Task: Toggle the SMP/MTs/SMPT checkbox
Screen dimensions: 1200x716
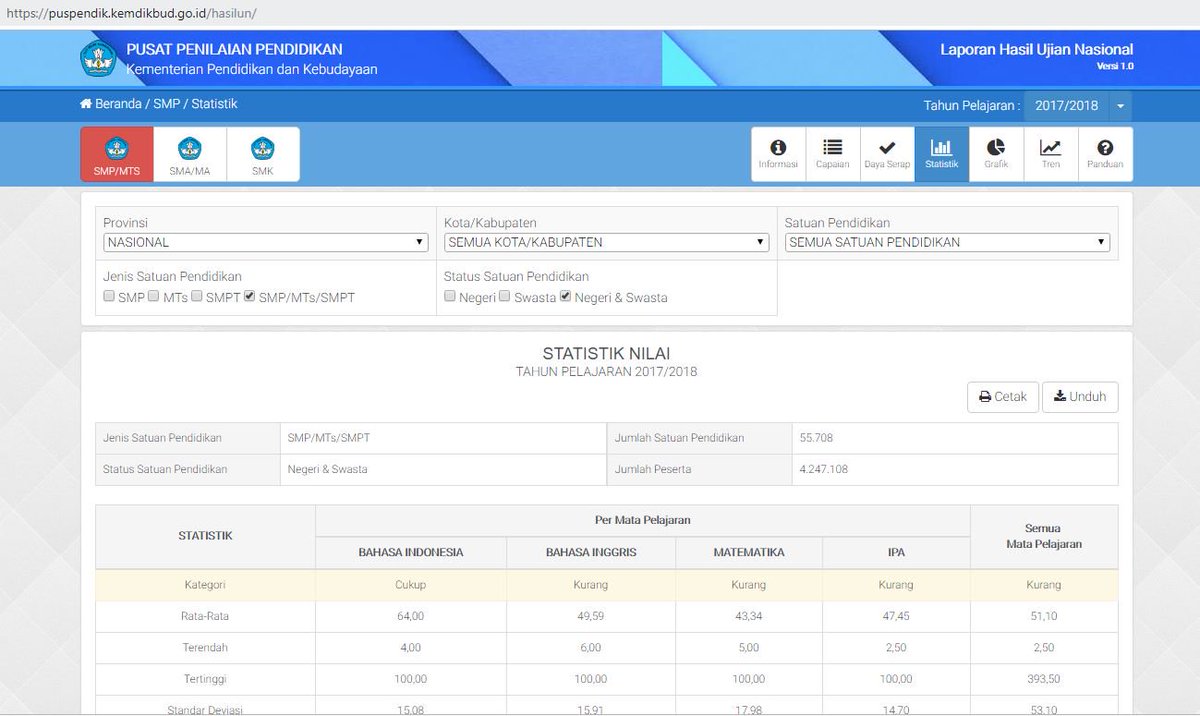Action: coord(250,297)
